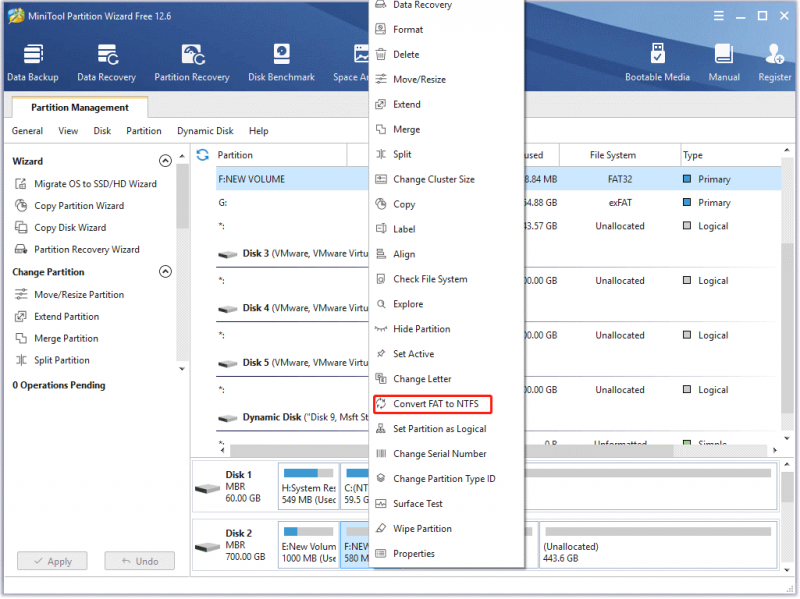Choose Convert FAT to NTFS
Viewport: 800px width, 599px height.
coord(433,404)
